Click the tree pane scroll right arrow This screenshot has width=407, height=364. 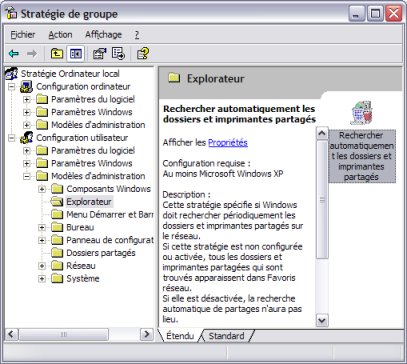[x=146, y=334]
